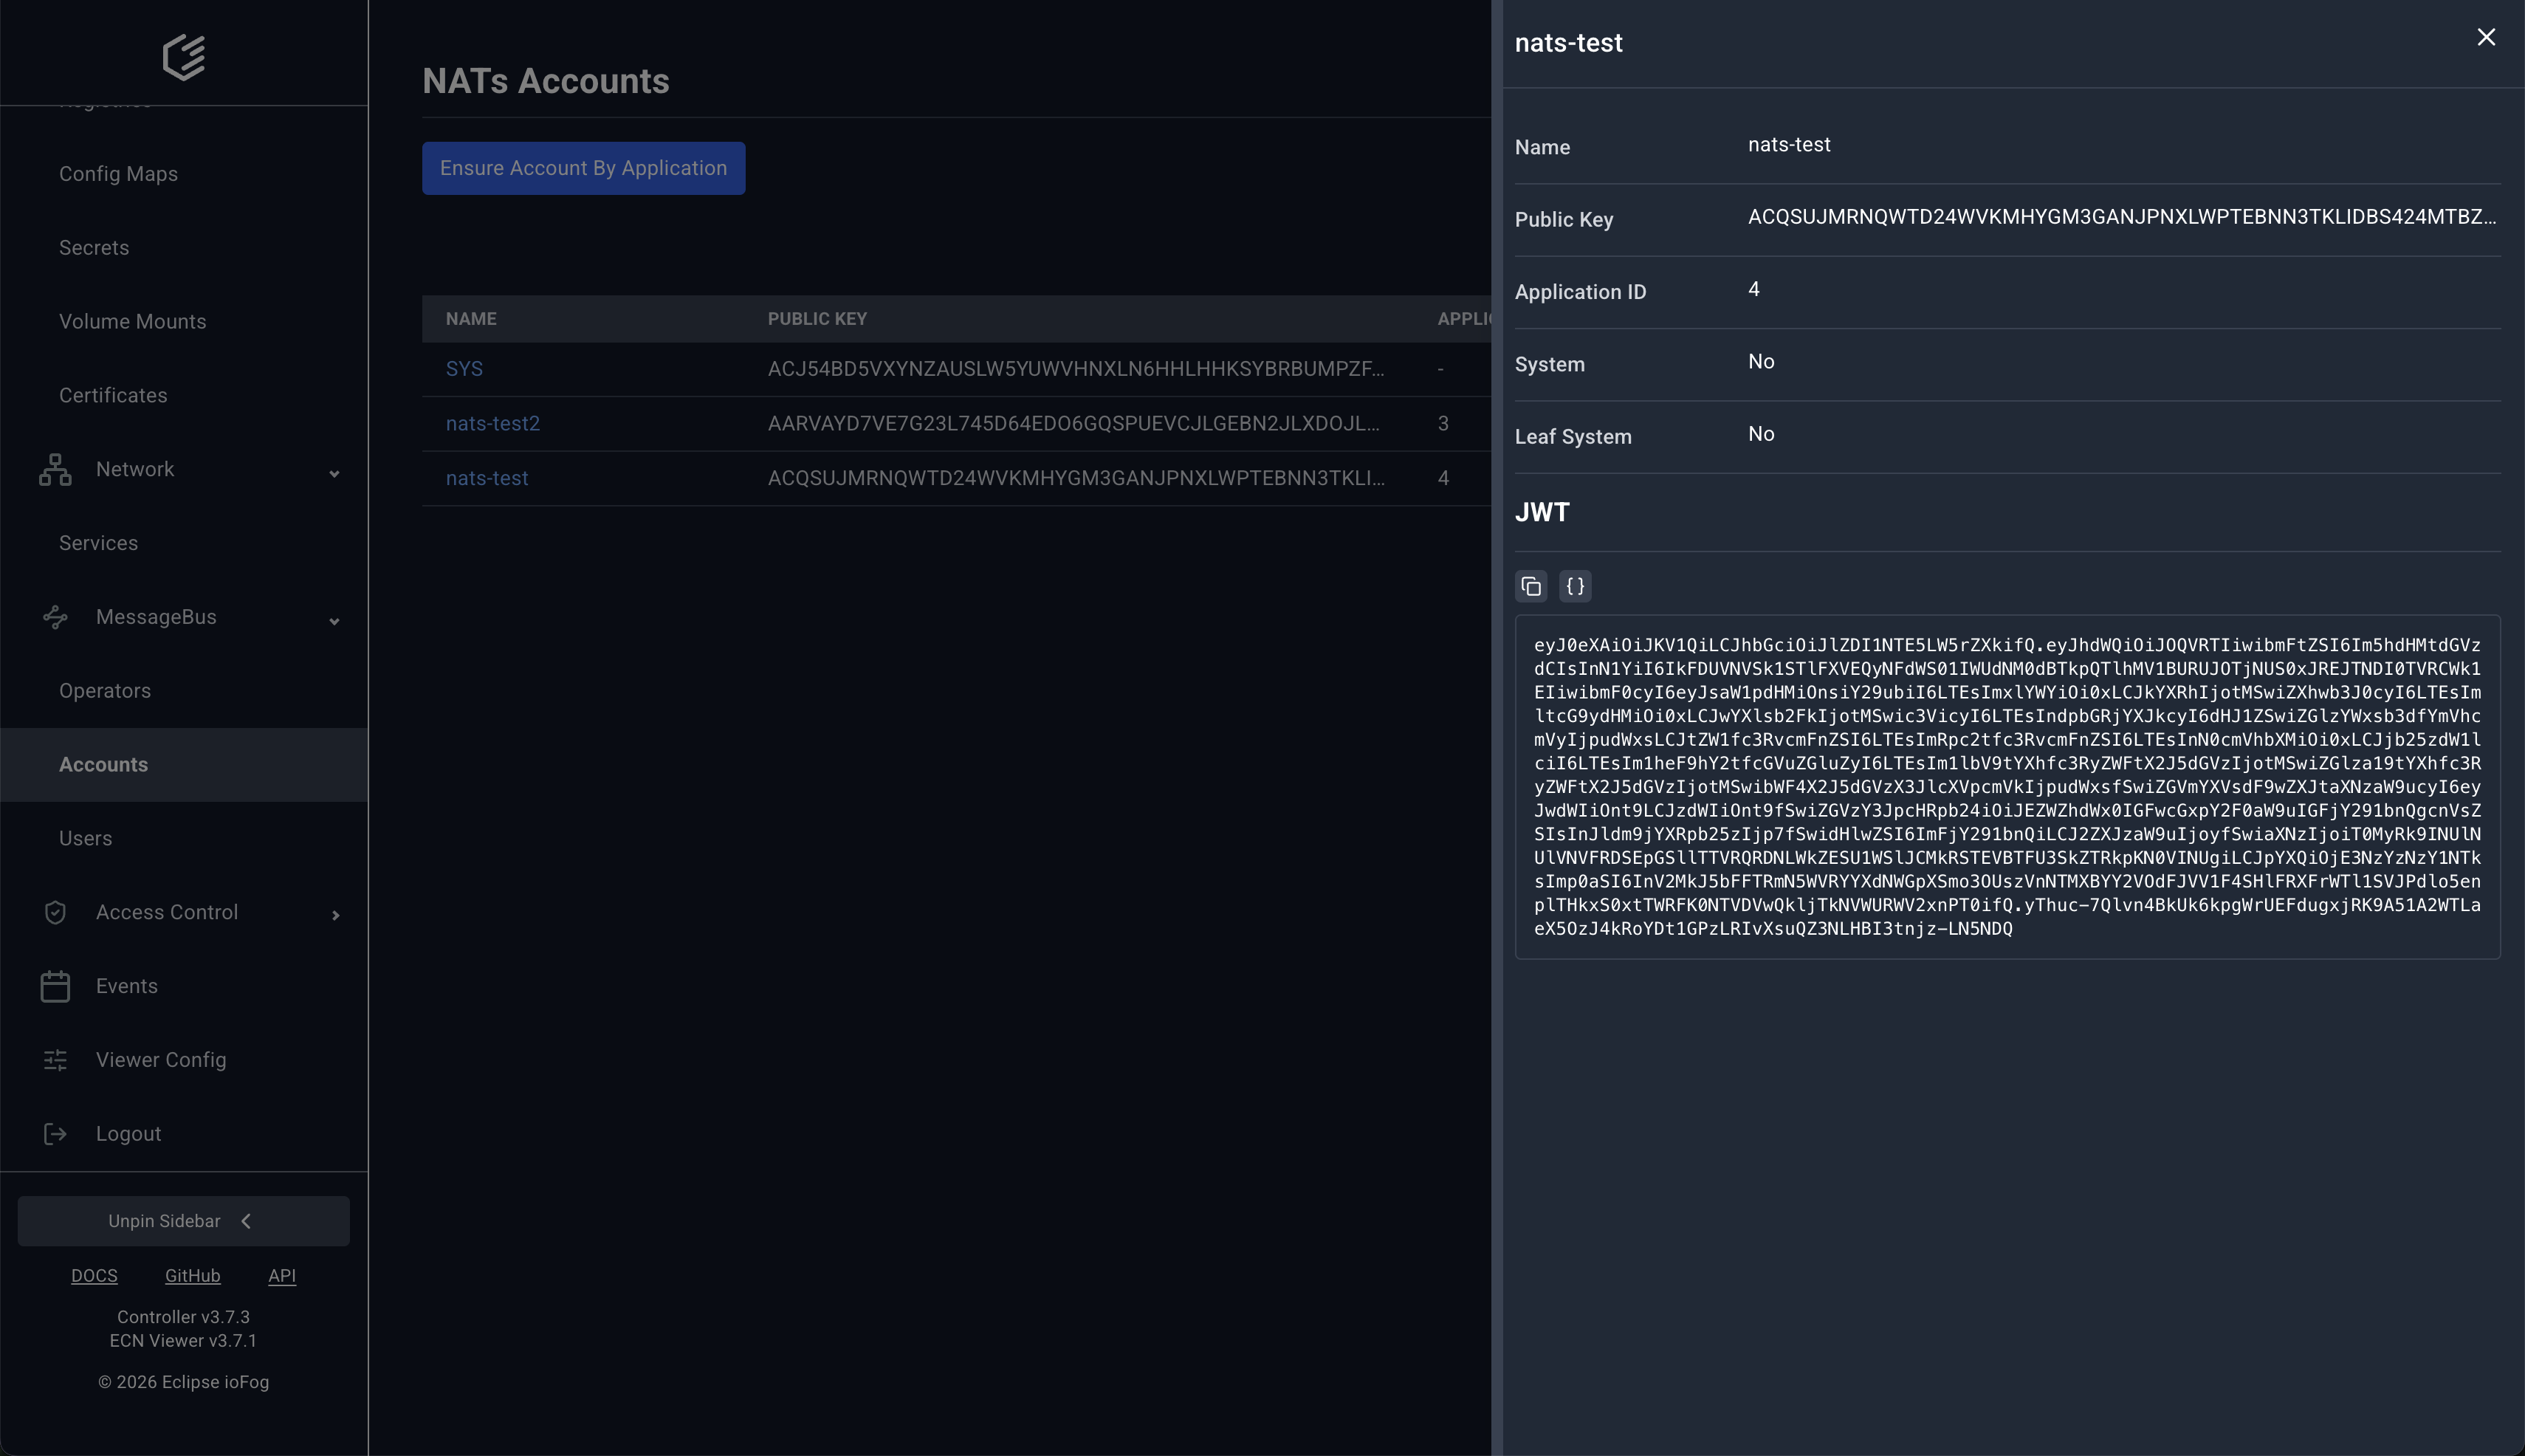Image resolution: width=2525 pixels, height=1456 pixels.
Task: Expand the Access Control section
Action: pyautogui.click(x=335, y=915)
